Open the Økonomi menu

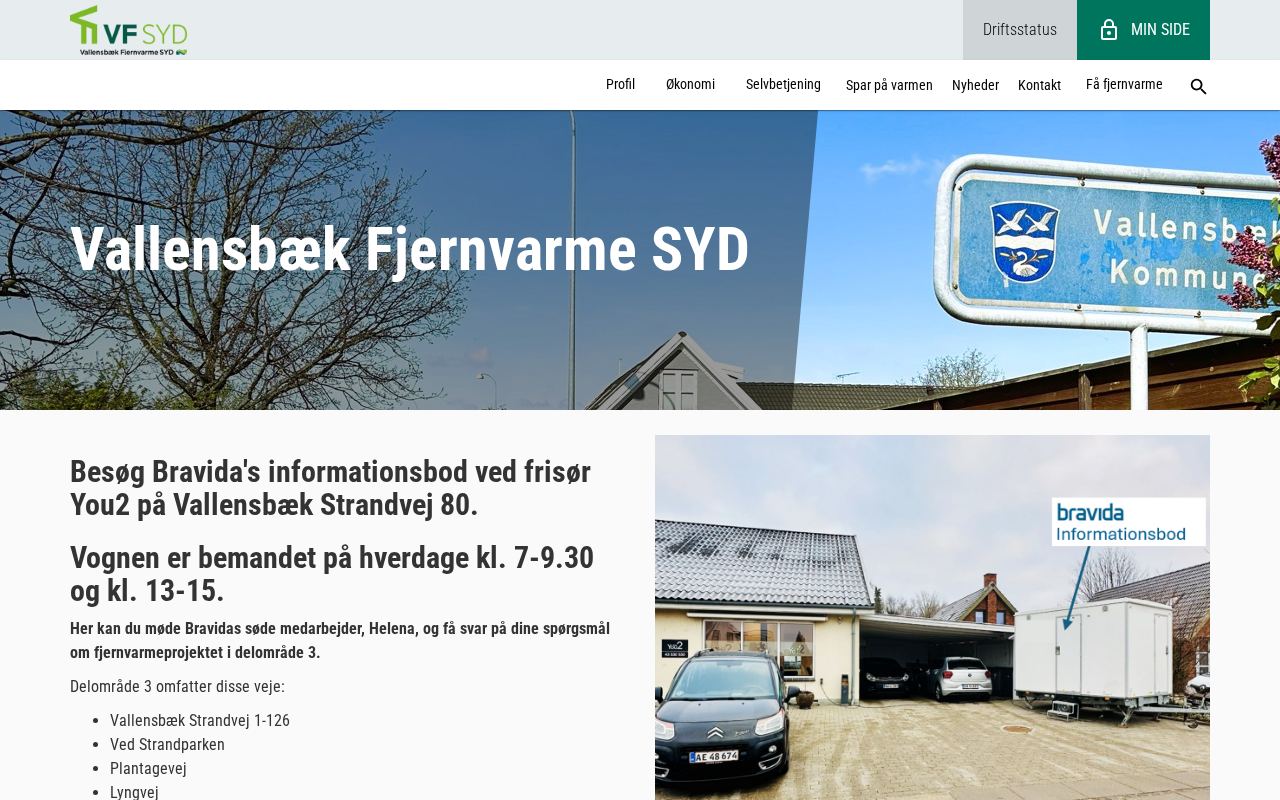click(x=690, y=85)
